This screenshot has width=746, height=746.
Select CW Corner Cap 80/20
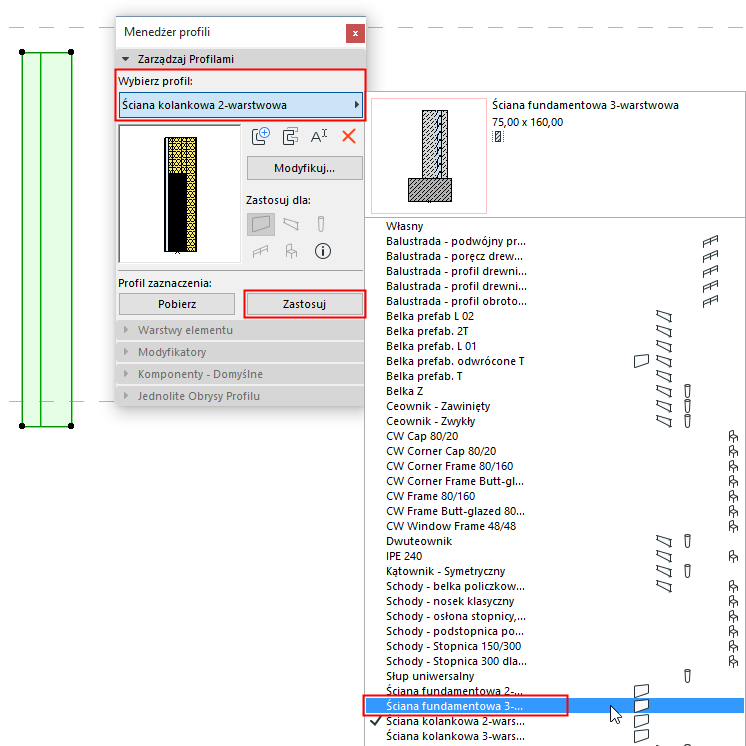click(554, 451)
